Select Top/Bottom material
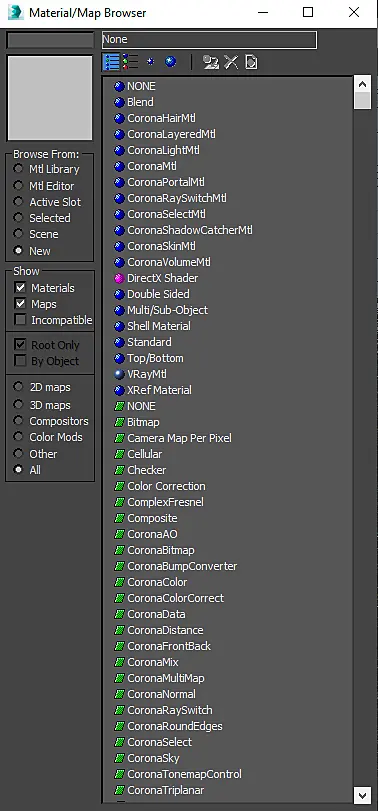 155,358
